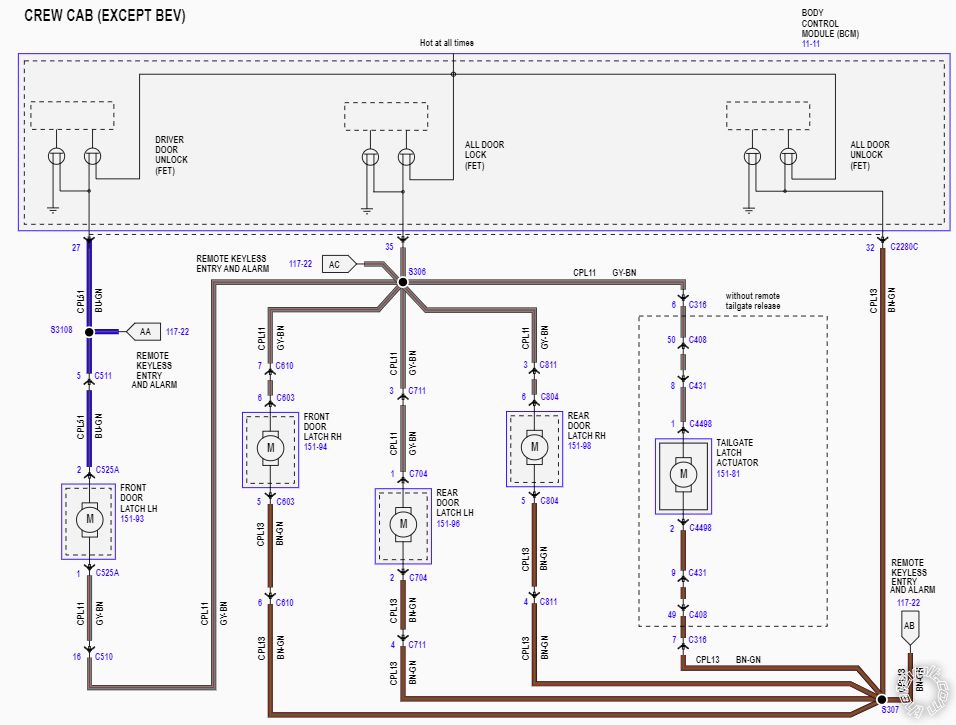Open the 151-93 Front Door Latch LH reference
The image size is (956, 725).
pos(132,519)
